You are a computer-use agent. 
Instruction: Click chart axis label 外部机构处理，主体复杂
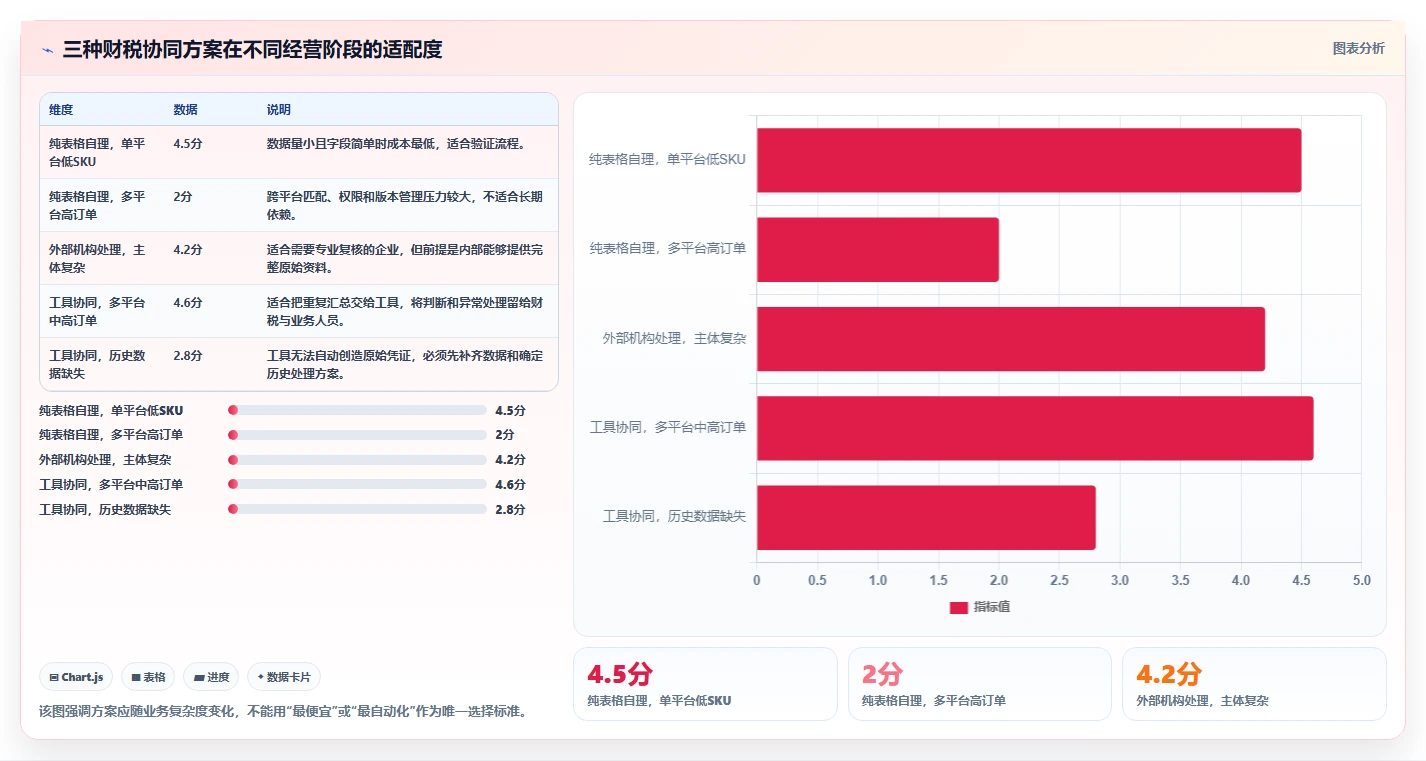[674, 338]
